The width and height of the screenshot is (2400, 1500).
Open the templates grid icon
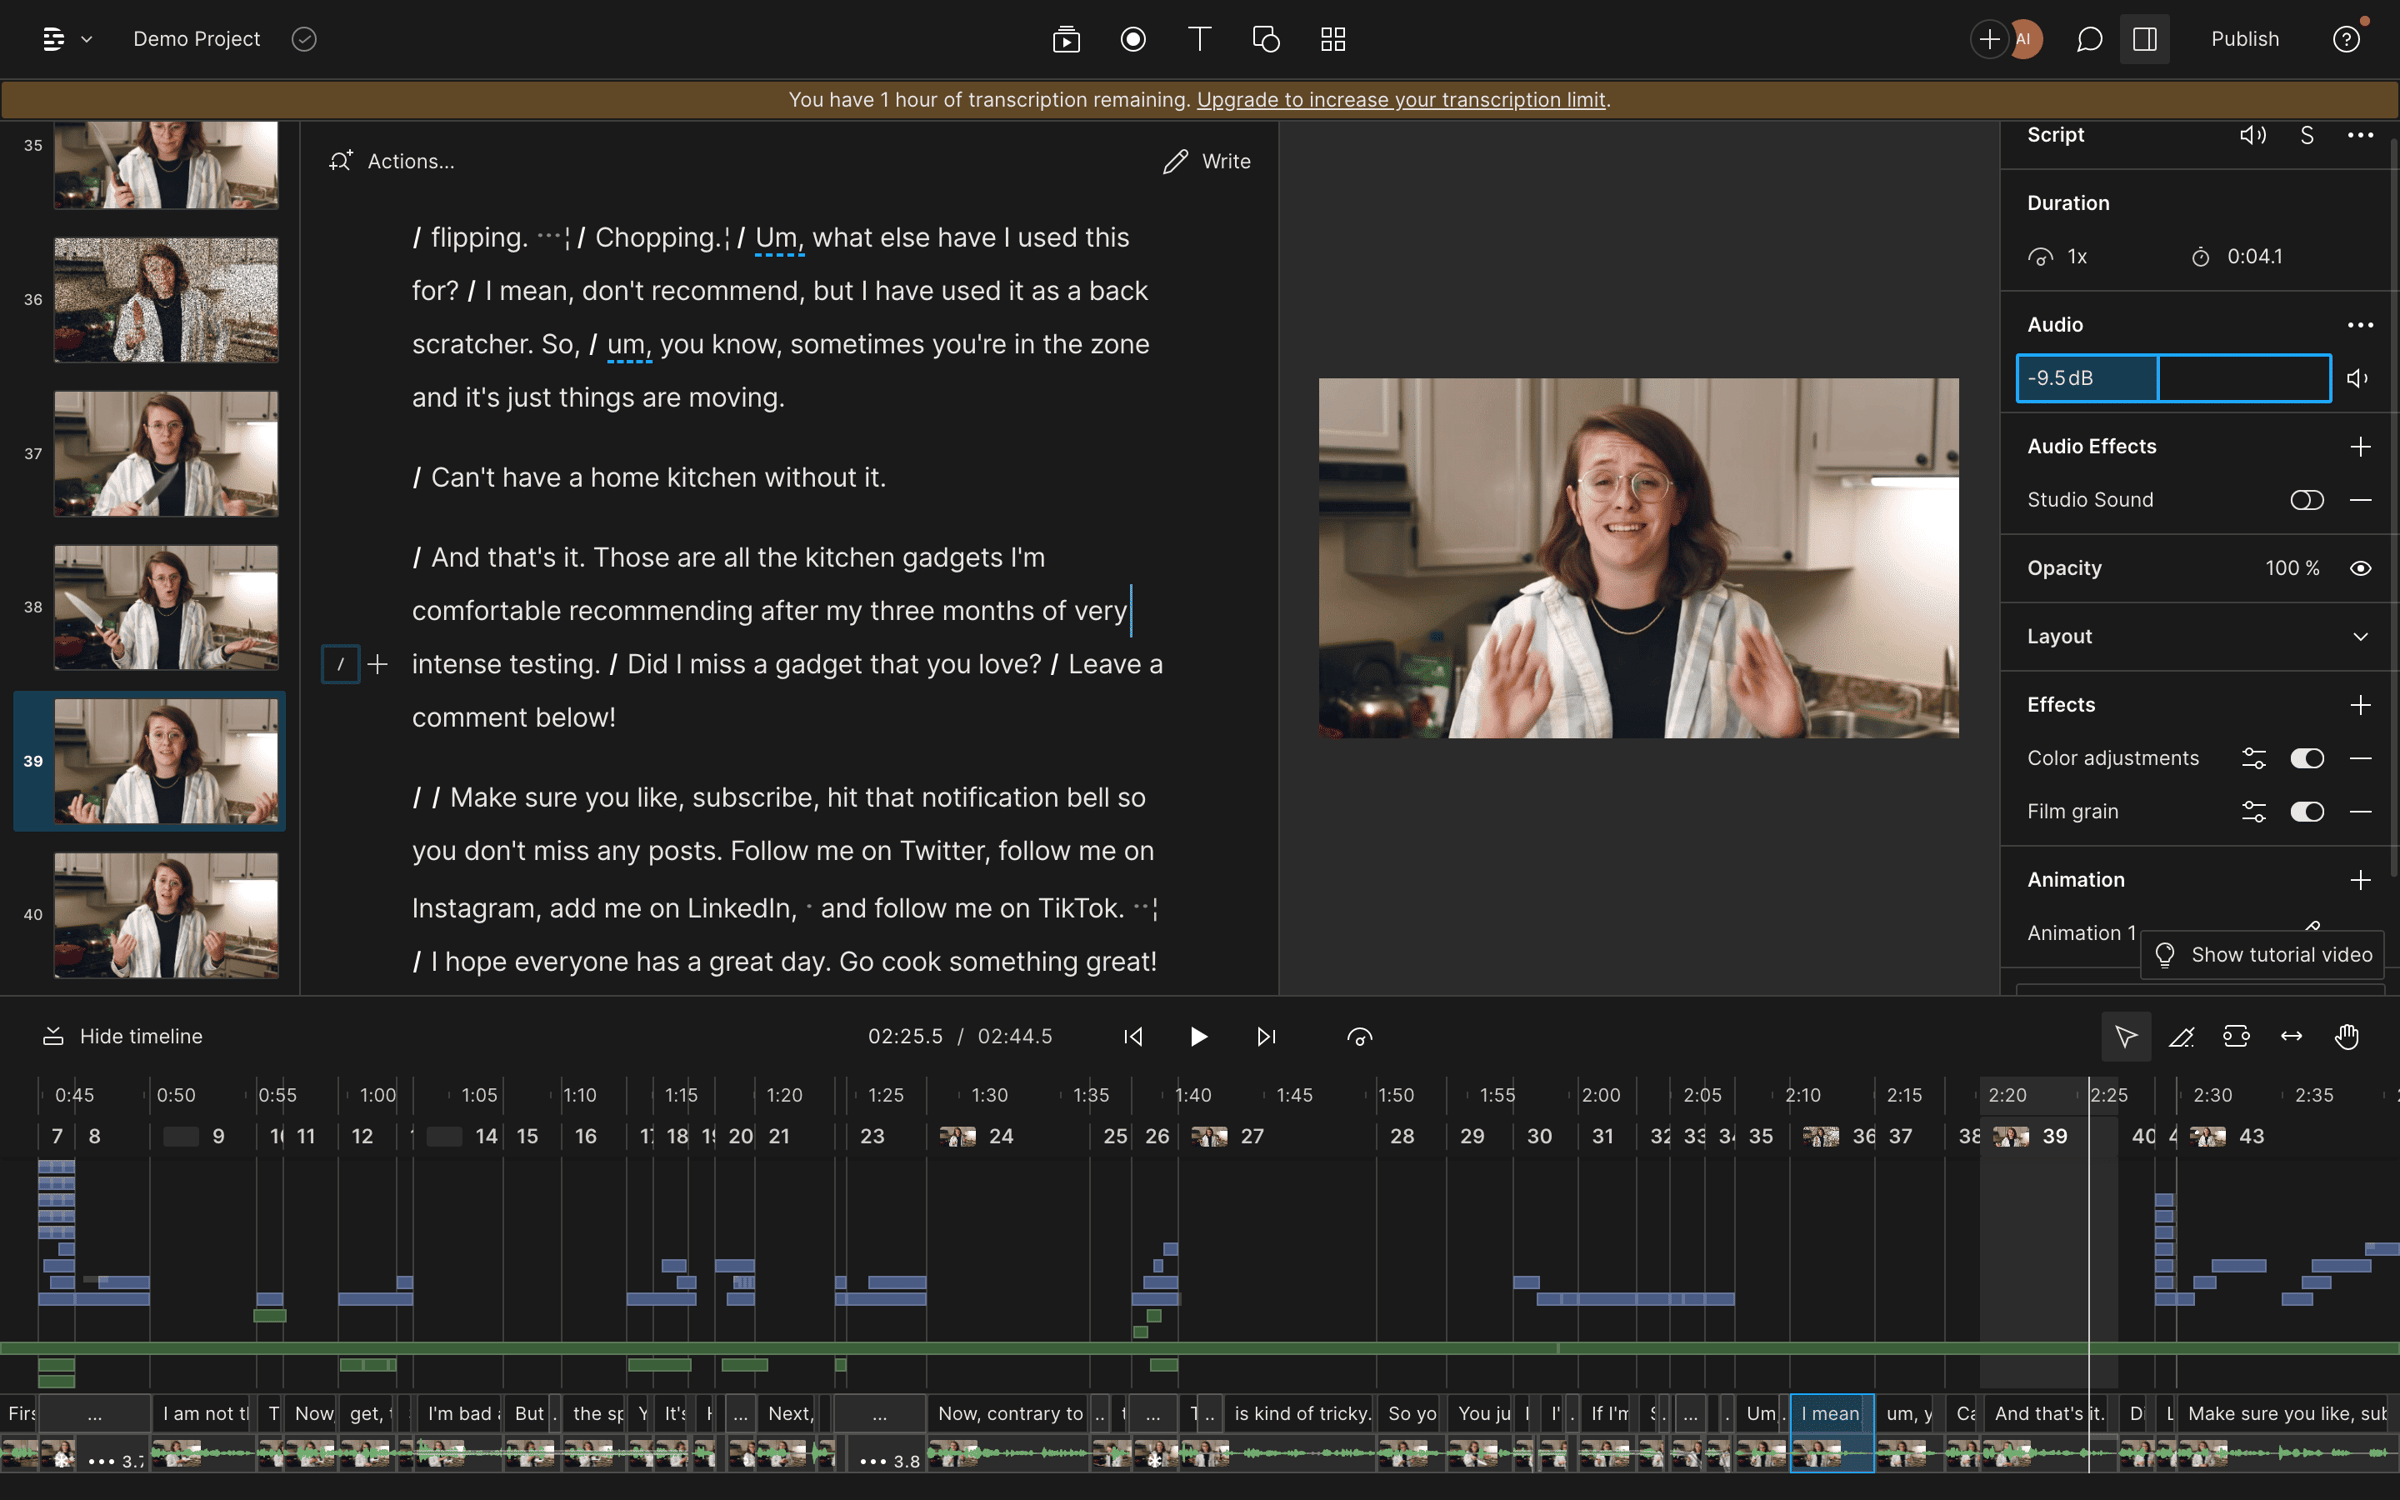point(1331,39)
